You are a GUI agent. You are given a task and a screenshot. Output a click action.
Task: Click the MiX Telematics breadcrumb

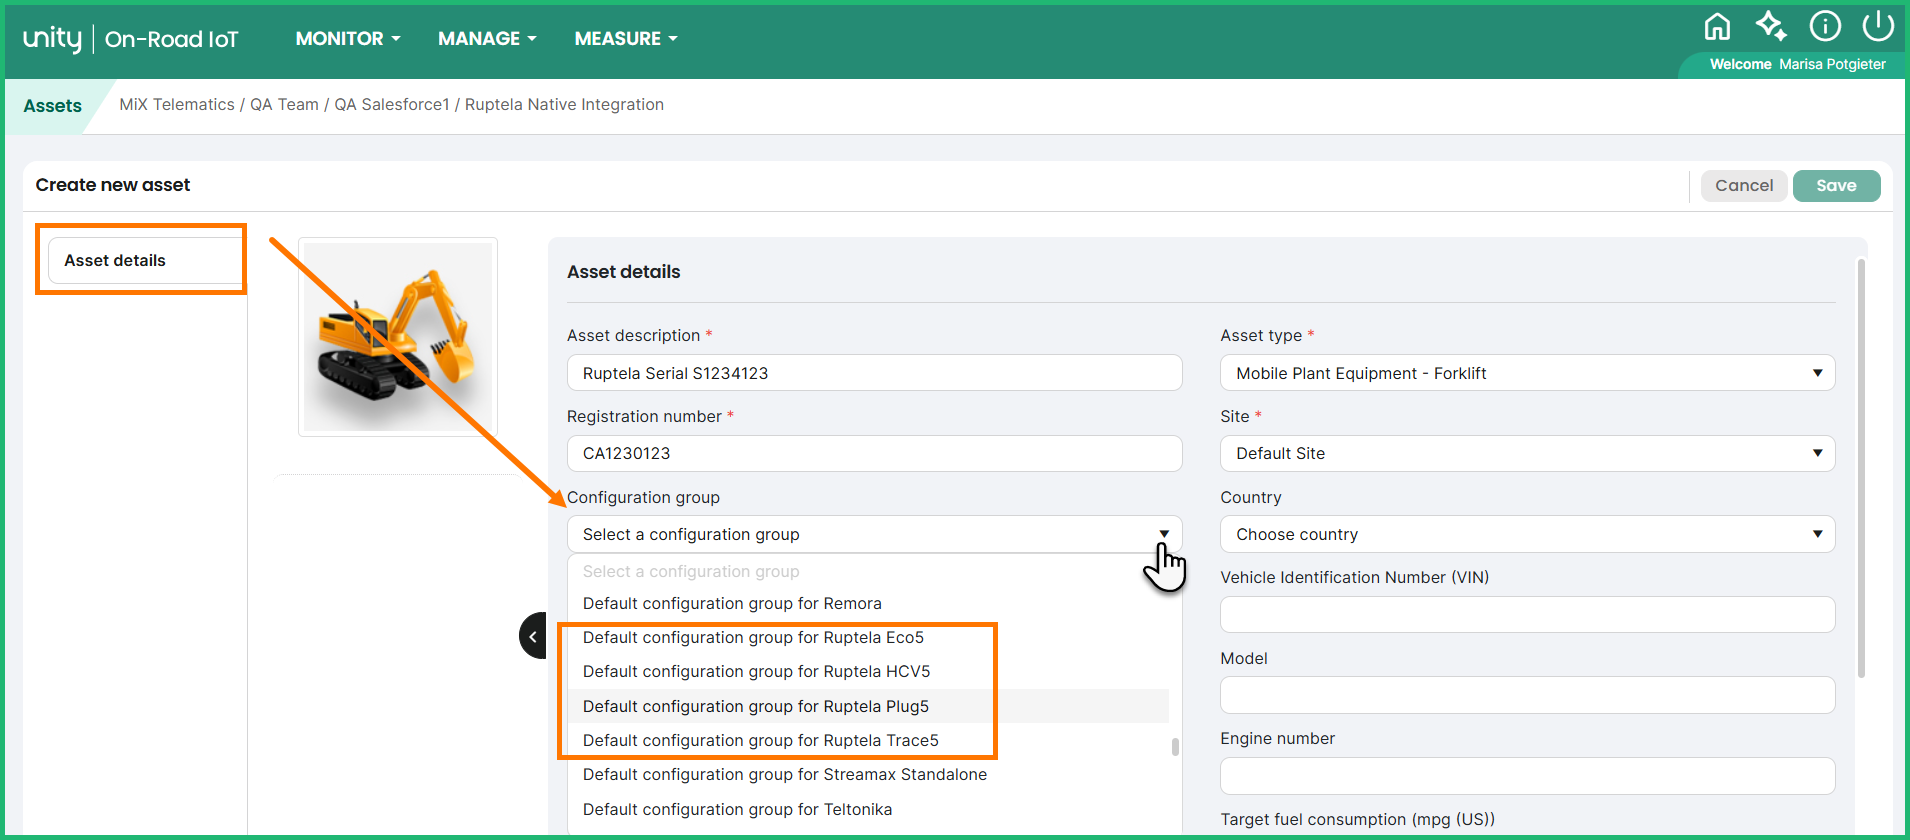(177, 105)
